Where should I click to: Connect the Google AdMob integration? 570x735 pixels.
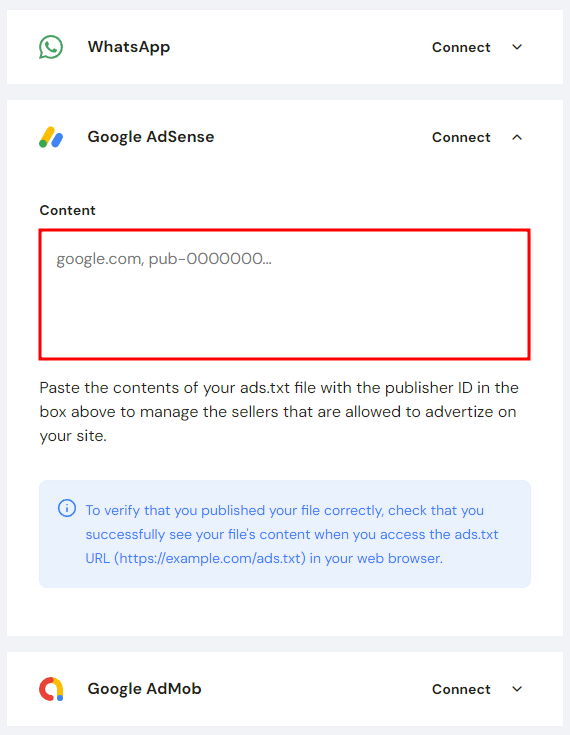(x=461, y=689)
